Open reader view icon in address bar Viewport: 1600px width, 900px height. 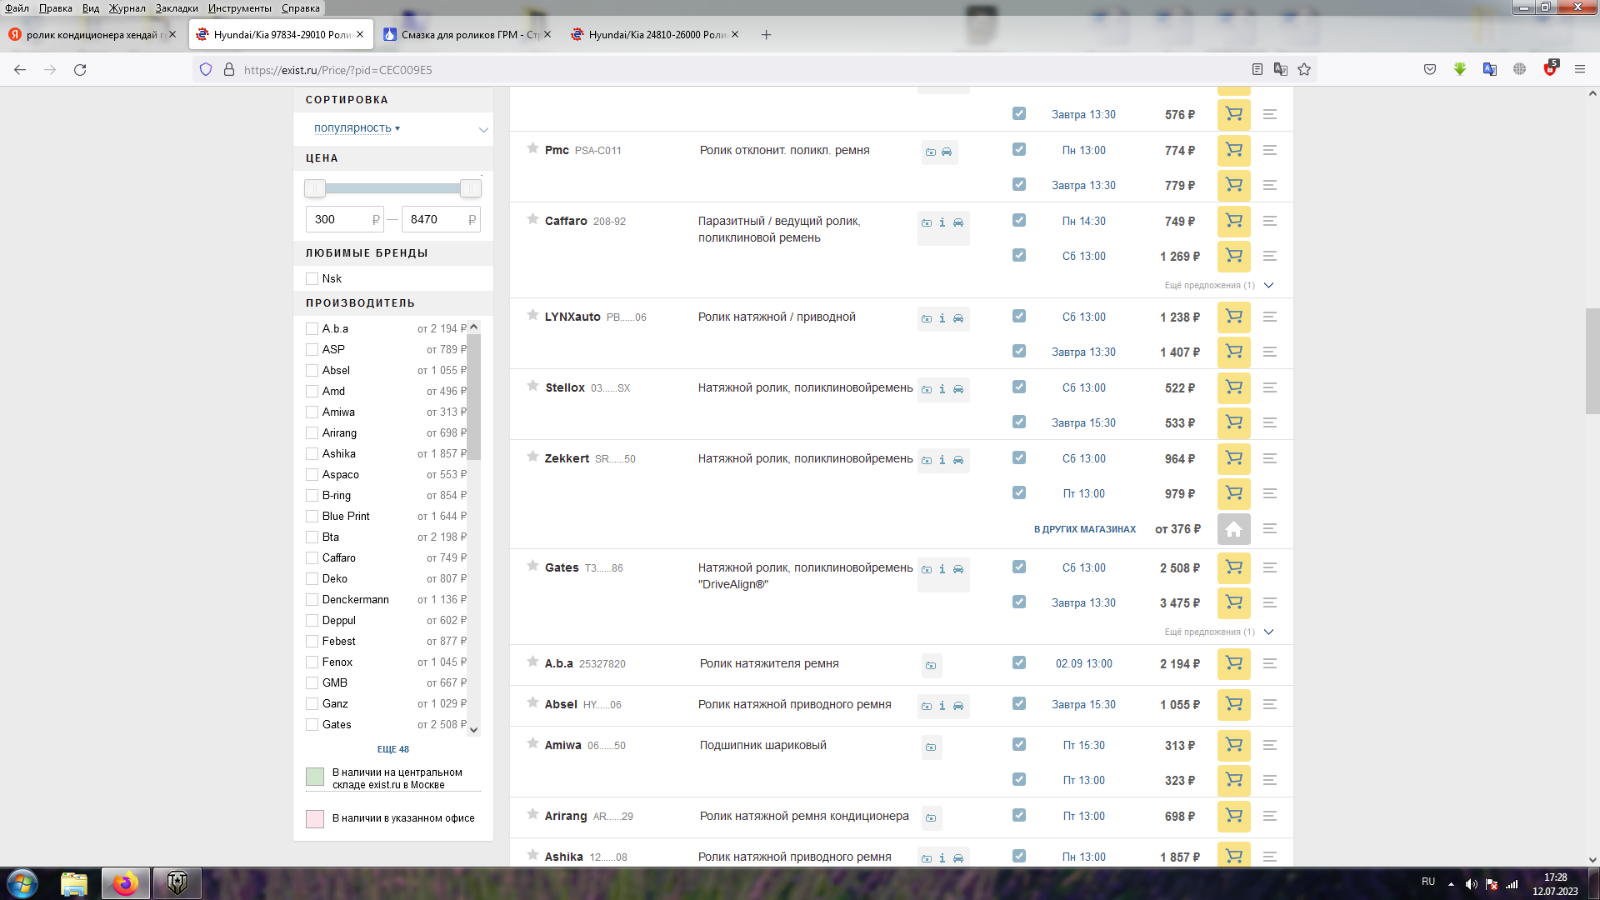coord(1257,70)
